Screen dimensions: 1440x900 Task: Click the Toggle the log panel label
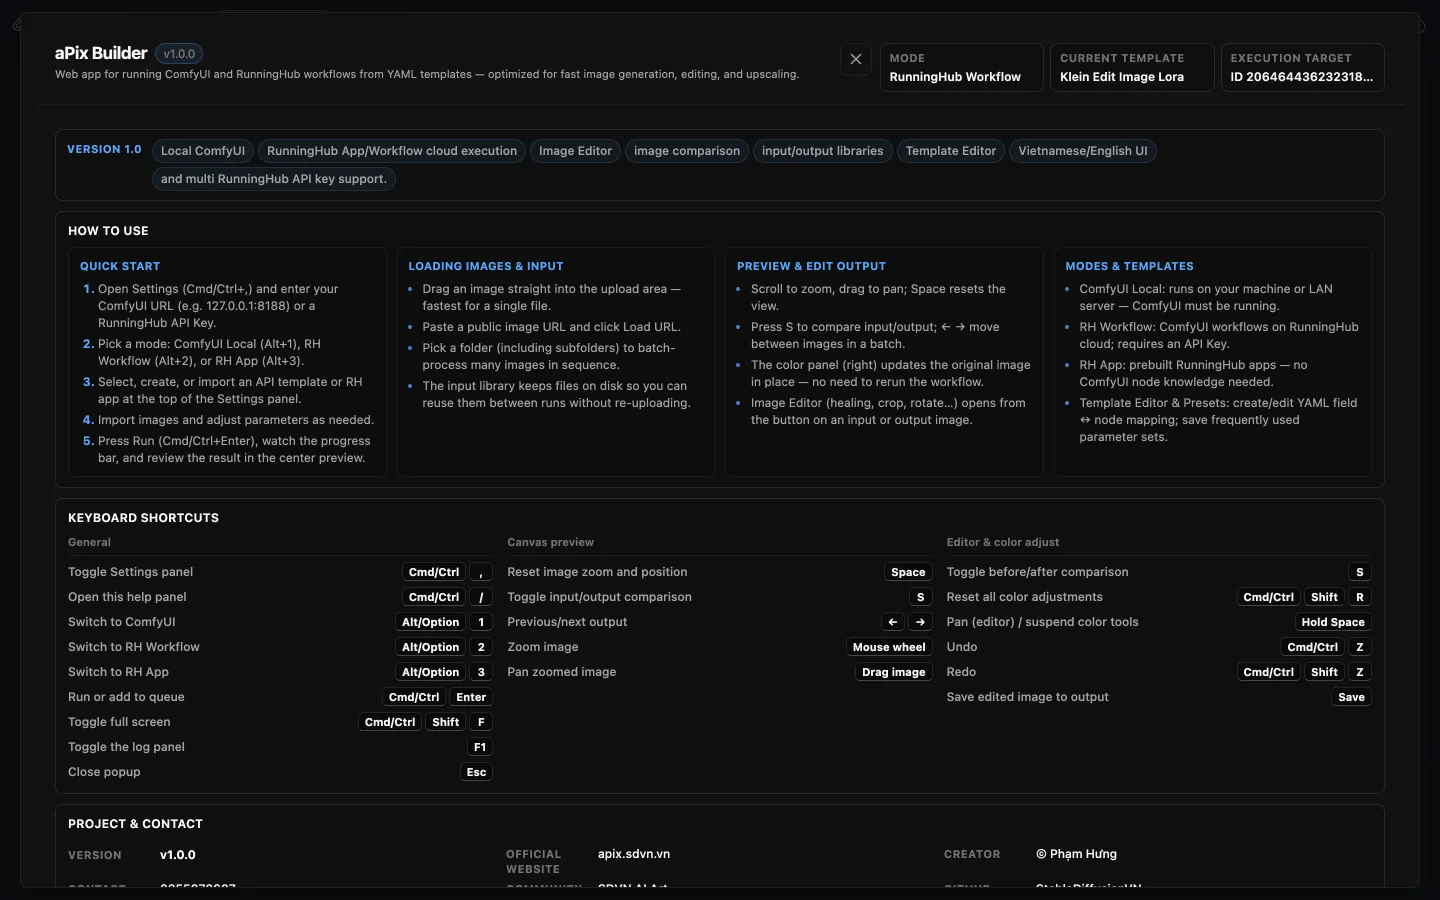pyautogui.click(x=126, y=747)
